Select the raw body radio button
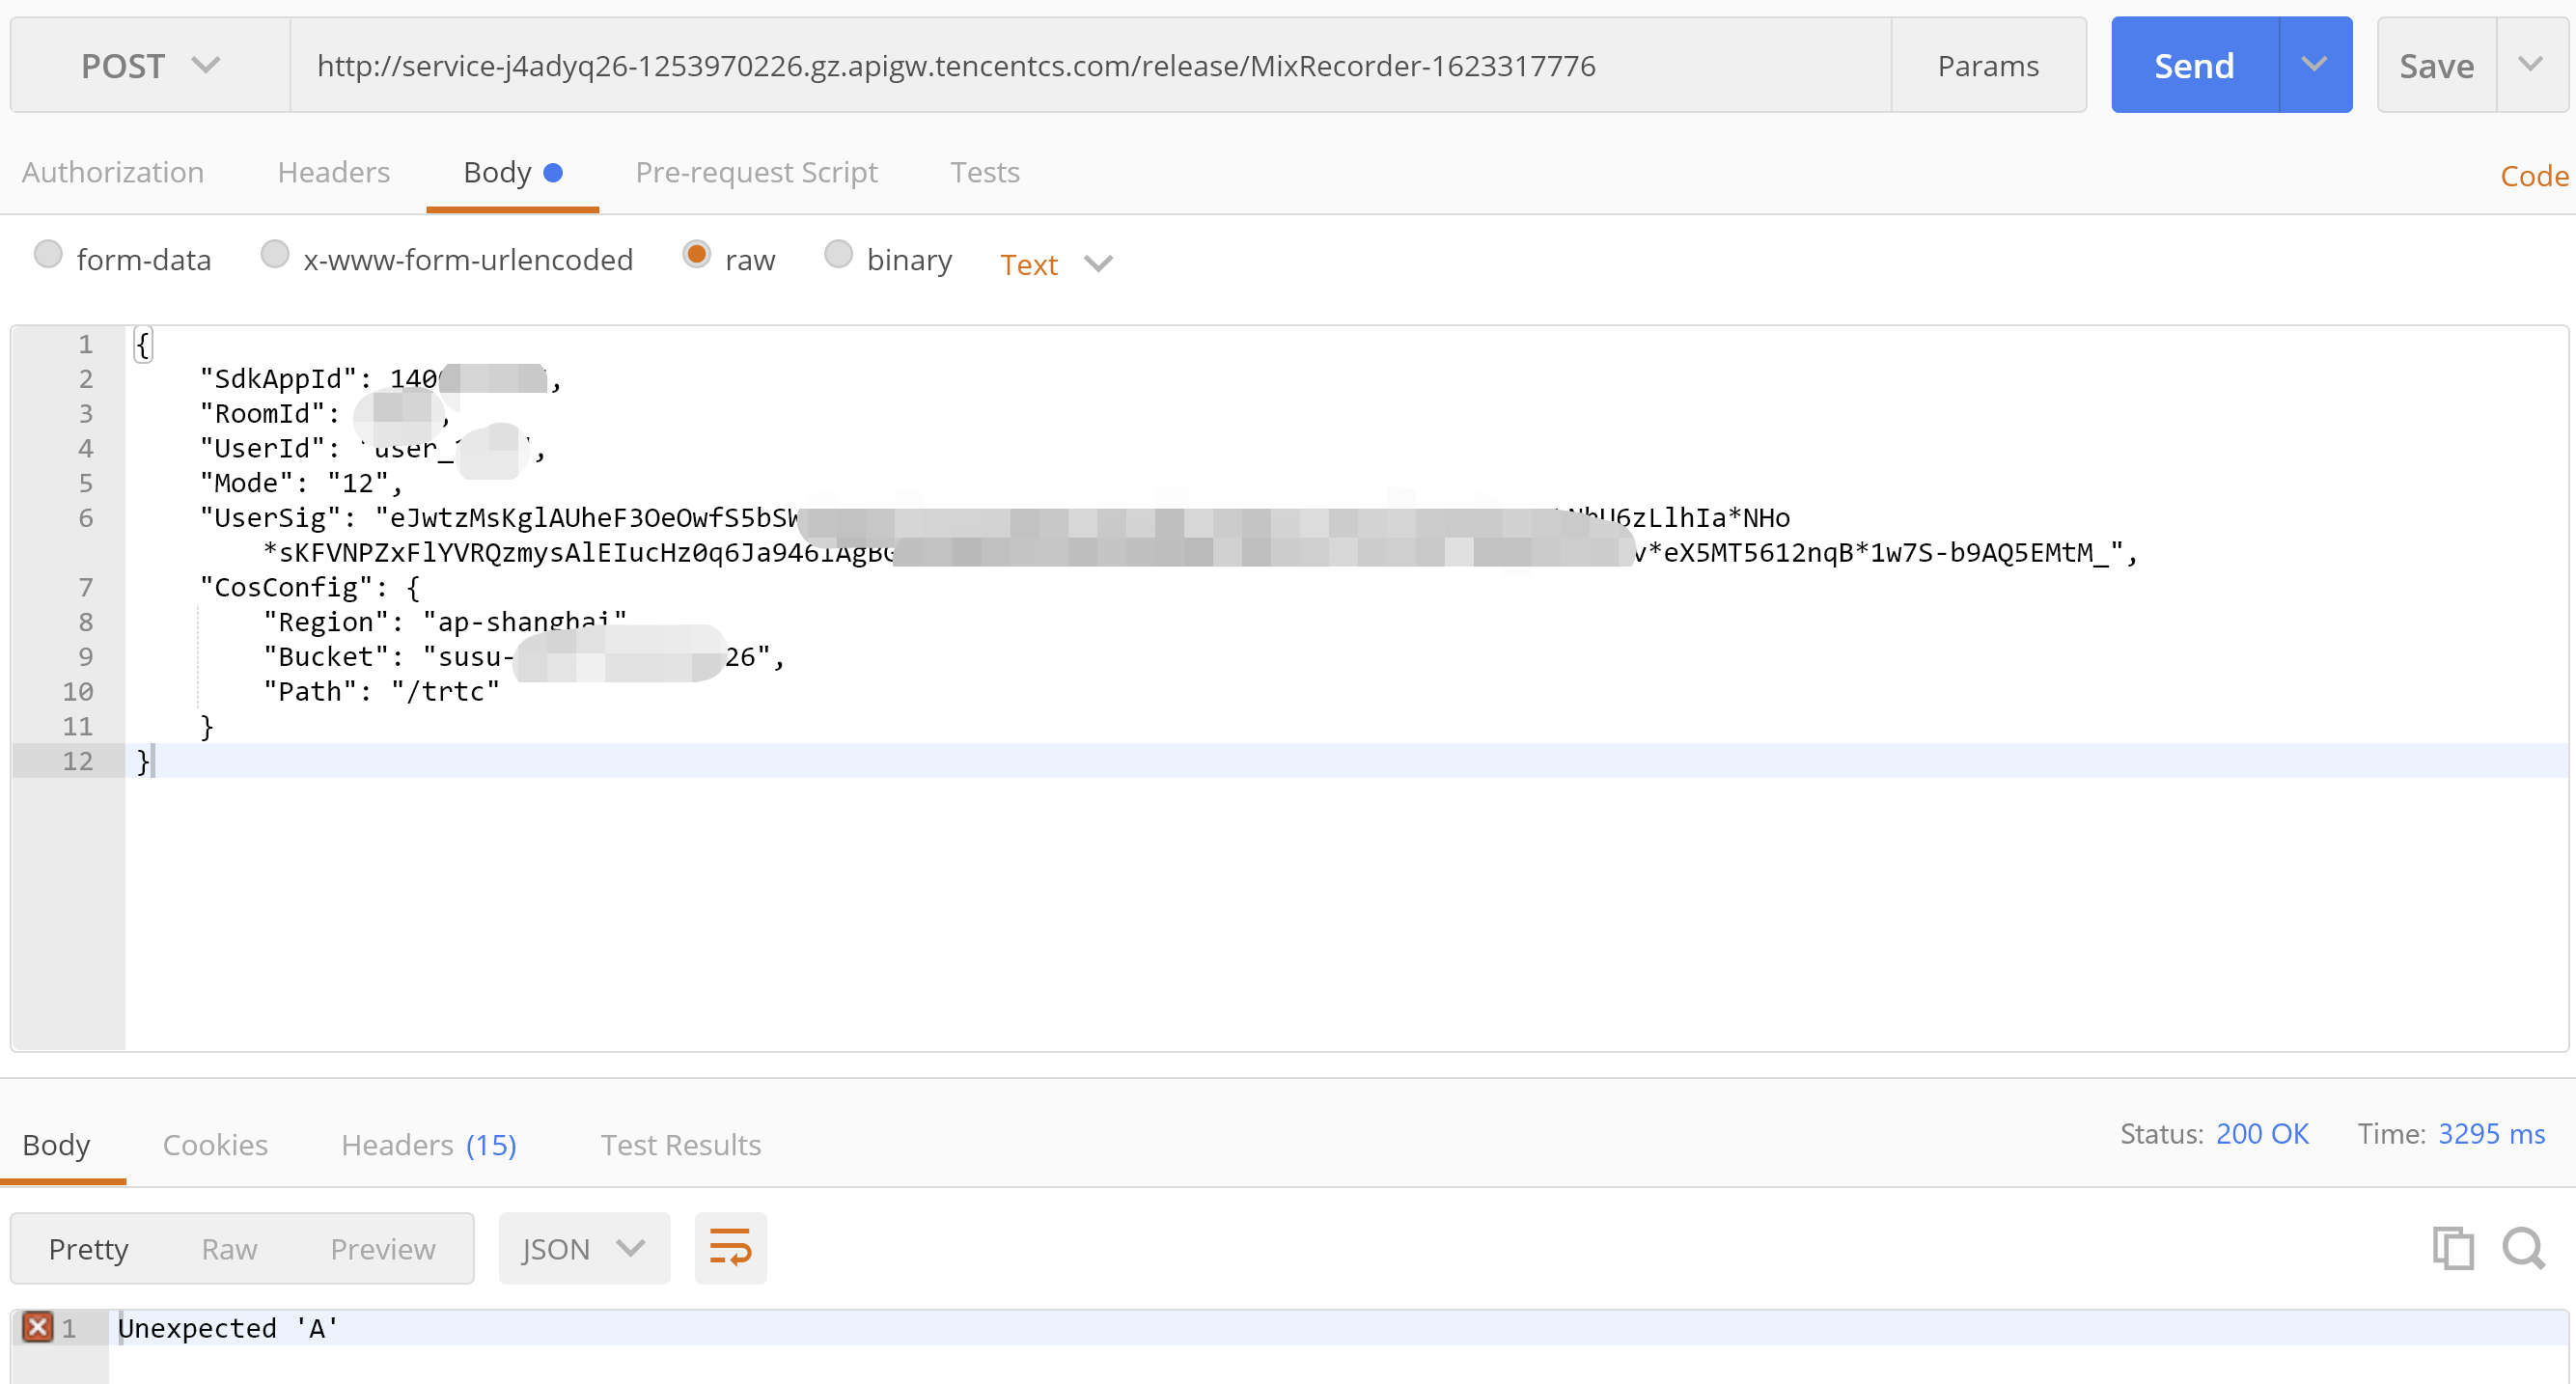Image resolution: width=2576 pixels, height=1384 pixels. click(697, 255)
